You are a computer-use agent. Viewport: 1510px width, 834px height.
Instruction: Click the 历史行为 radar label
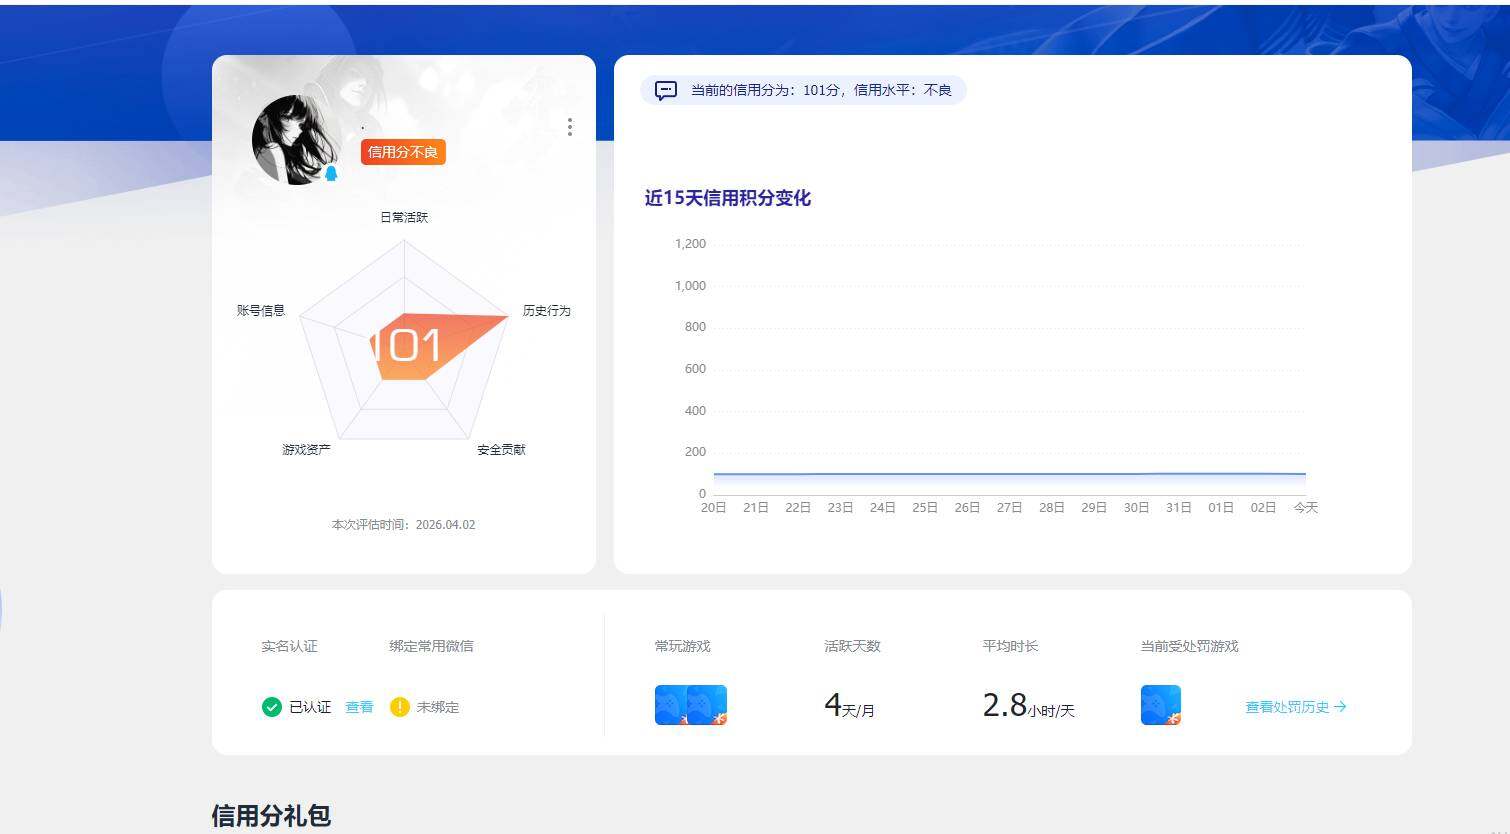[547, 311]
